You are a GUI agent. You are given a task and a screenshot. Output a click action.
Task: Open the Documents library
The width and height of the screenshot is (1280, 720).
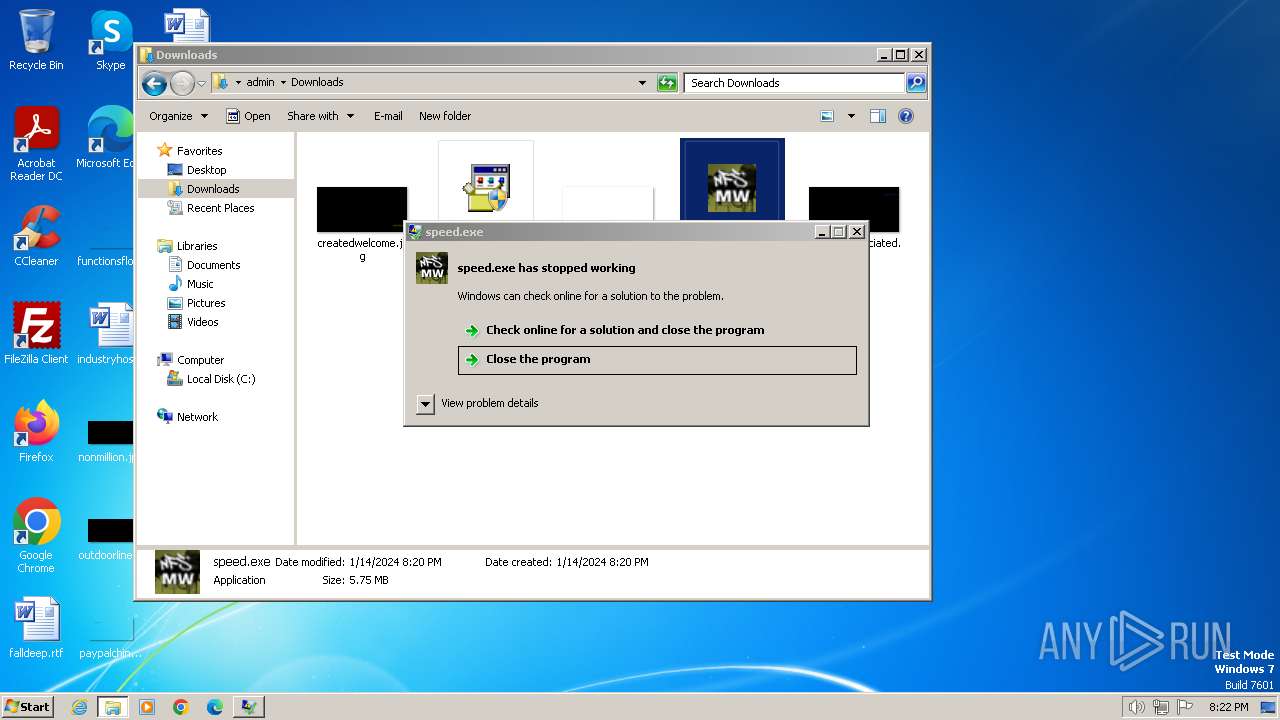pos(213,265)
